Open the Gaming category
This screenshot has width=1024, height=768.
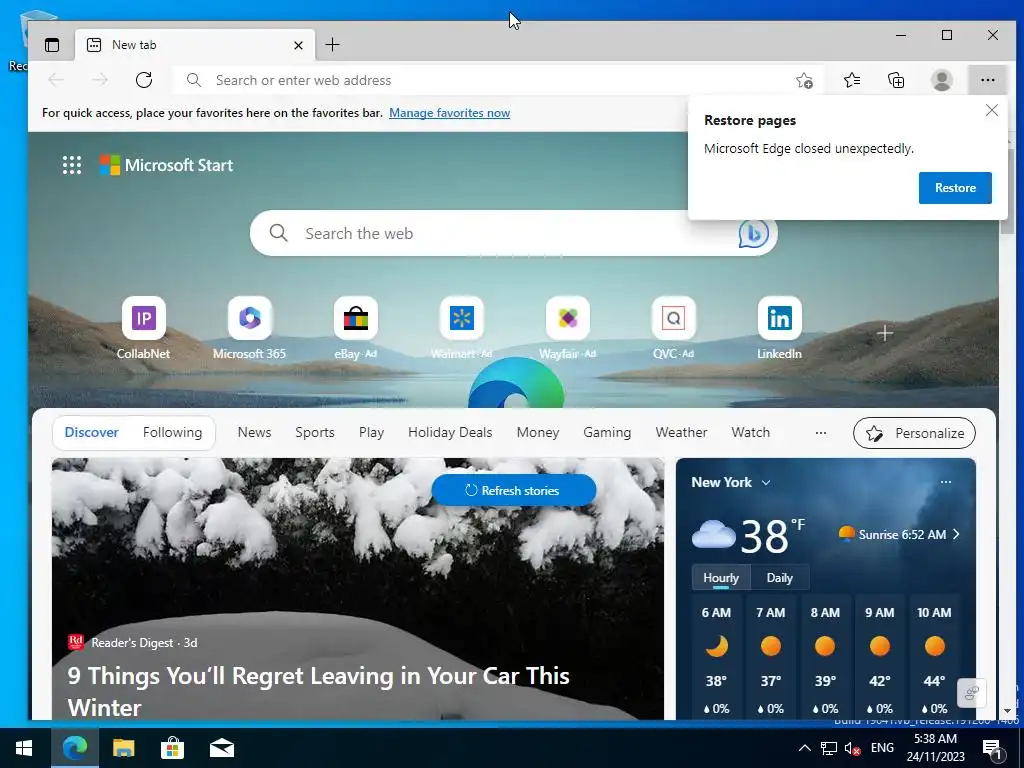click(607, 432)
